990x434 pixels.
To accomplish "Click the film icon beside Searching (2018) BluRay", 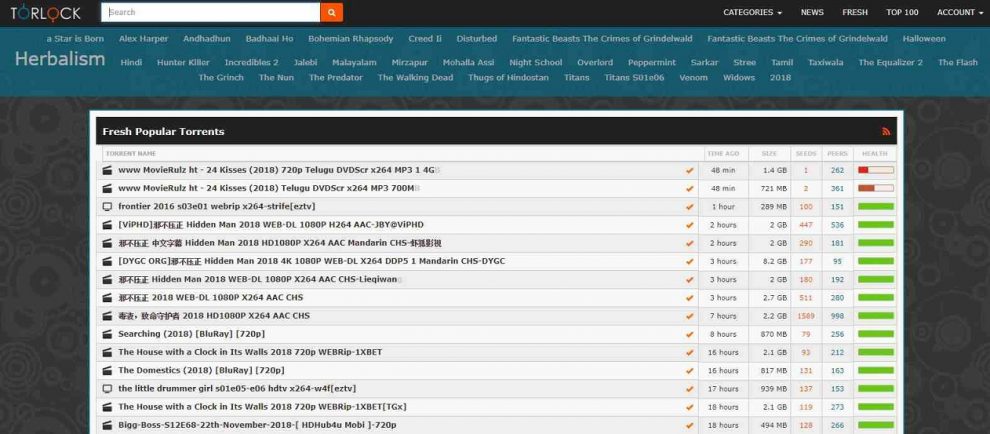I will point(108,334).
